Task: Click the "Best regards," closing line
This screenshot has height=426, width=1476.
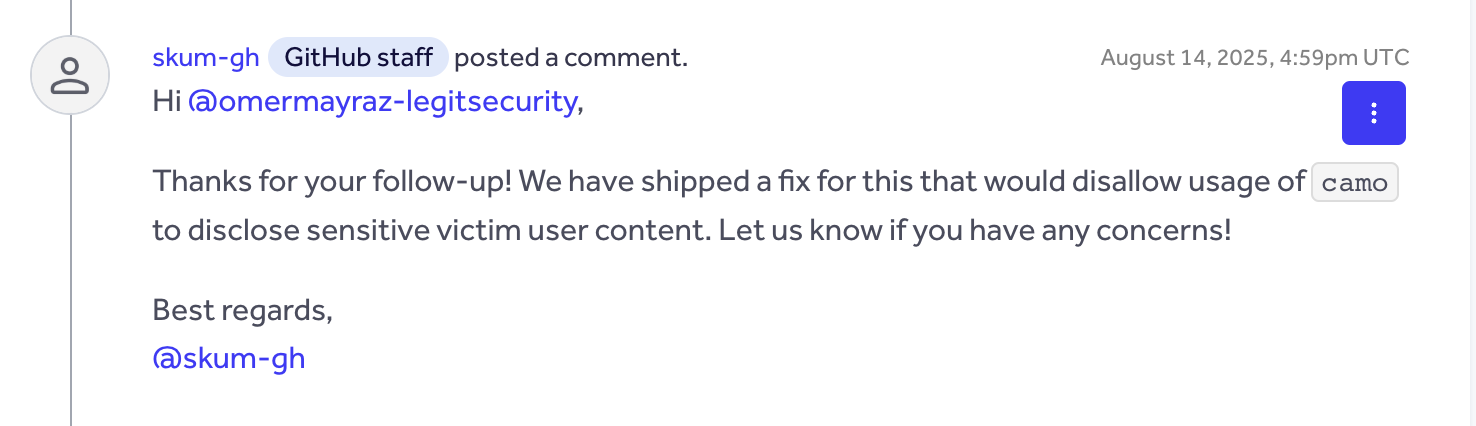Action: click(242, 310)
